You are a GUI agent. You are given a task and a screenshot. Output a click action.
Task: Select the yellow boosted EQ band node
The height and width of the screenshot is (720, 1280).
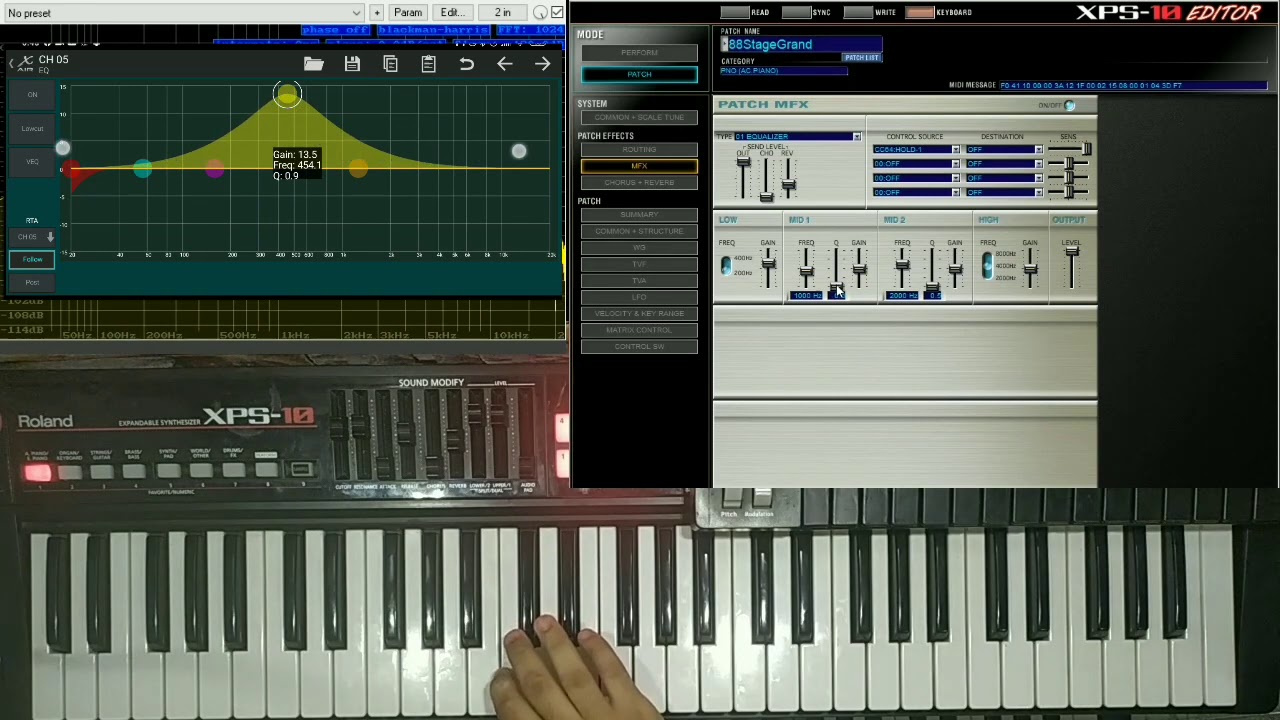[287, 95]
